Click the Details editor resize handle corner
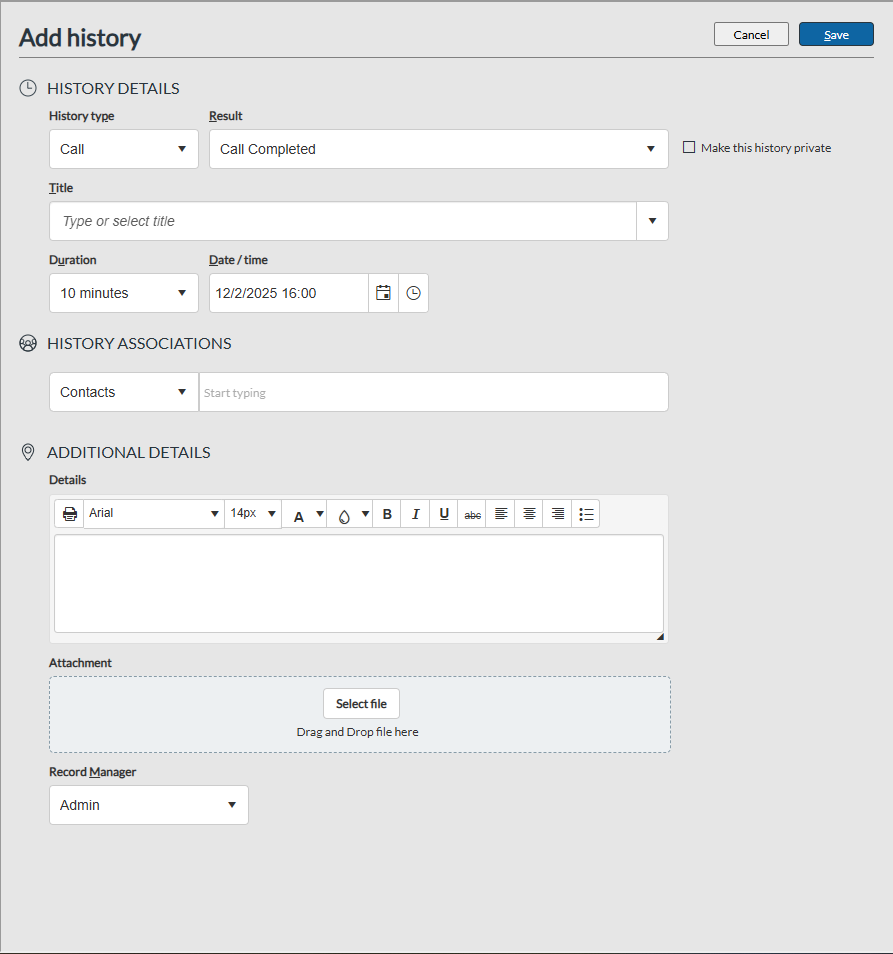 tap(660, 636)
